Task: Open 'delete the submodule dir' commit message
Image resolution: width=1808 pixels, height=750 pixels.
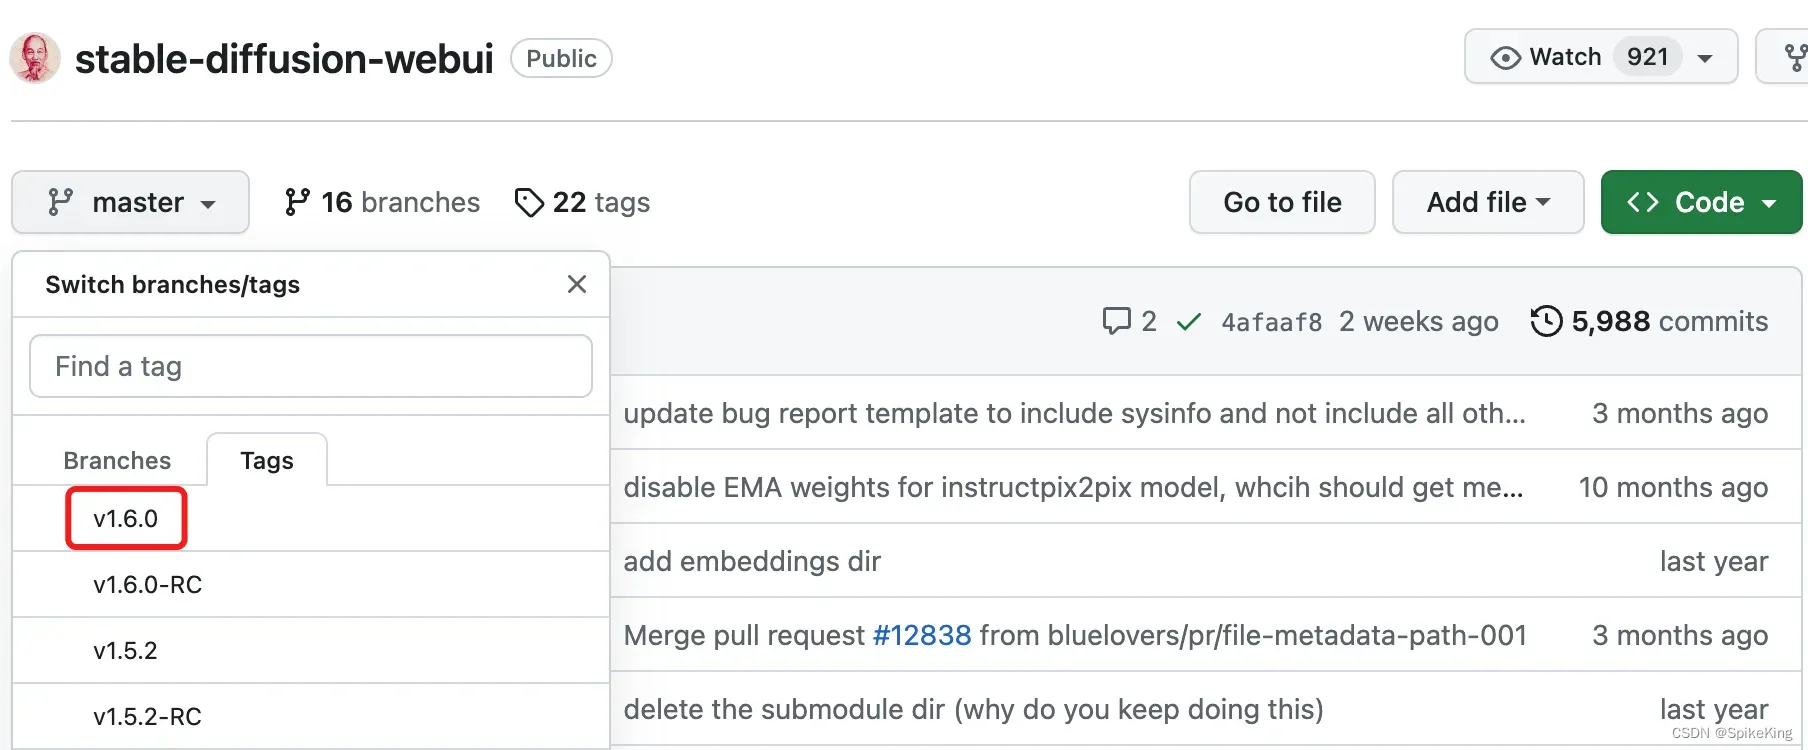Action: click(974, 709)
